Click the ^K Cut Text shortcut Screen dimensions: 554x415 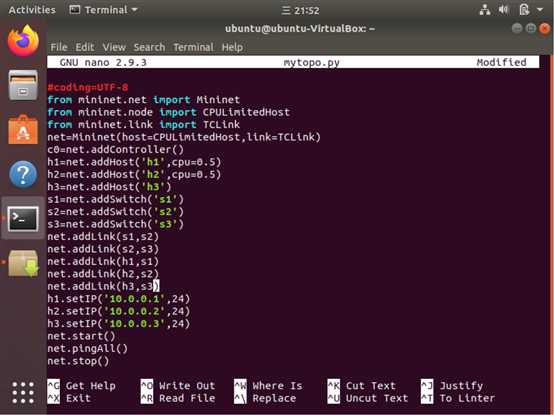(x=362, y=386)
